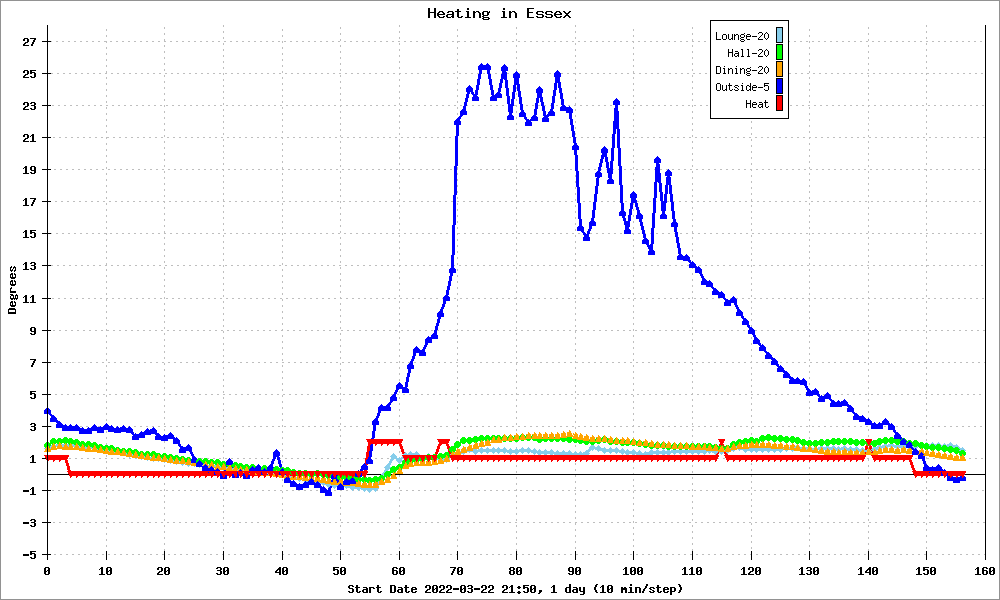Click x-axis tick label 140
This screenshot has height=600, width=1000.
click(867, 571)
